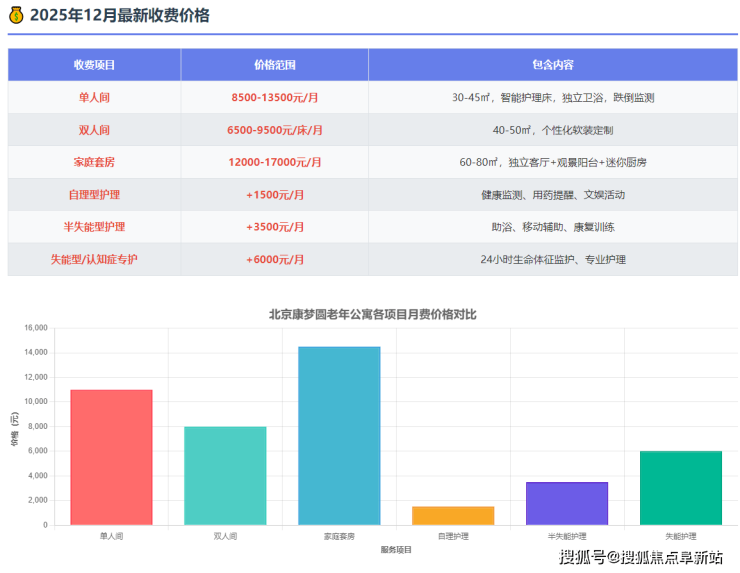
Task: Click the 8500-13500元/月 price cell
Action: point(274,98)
